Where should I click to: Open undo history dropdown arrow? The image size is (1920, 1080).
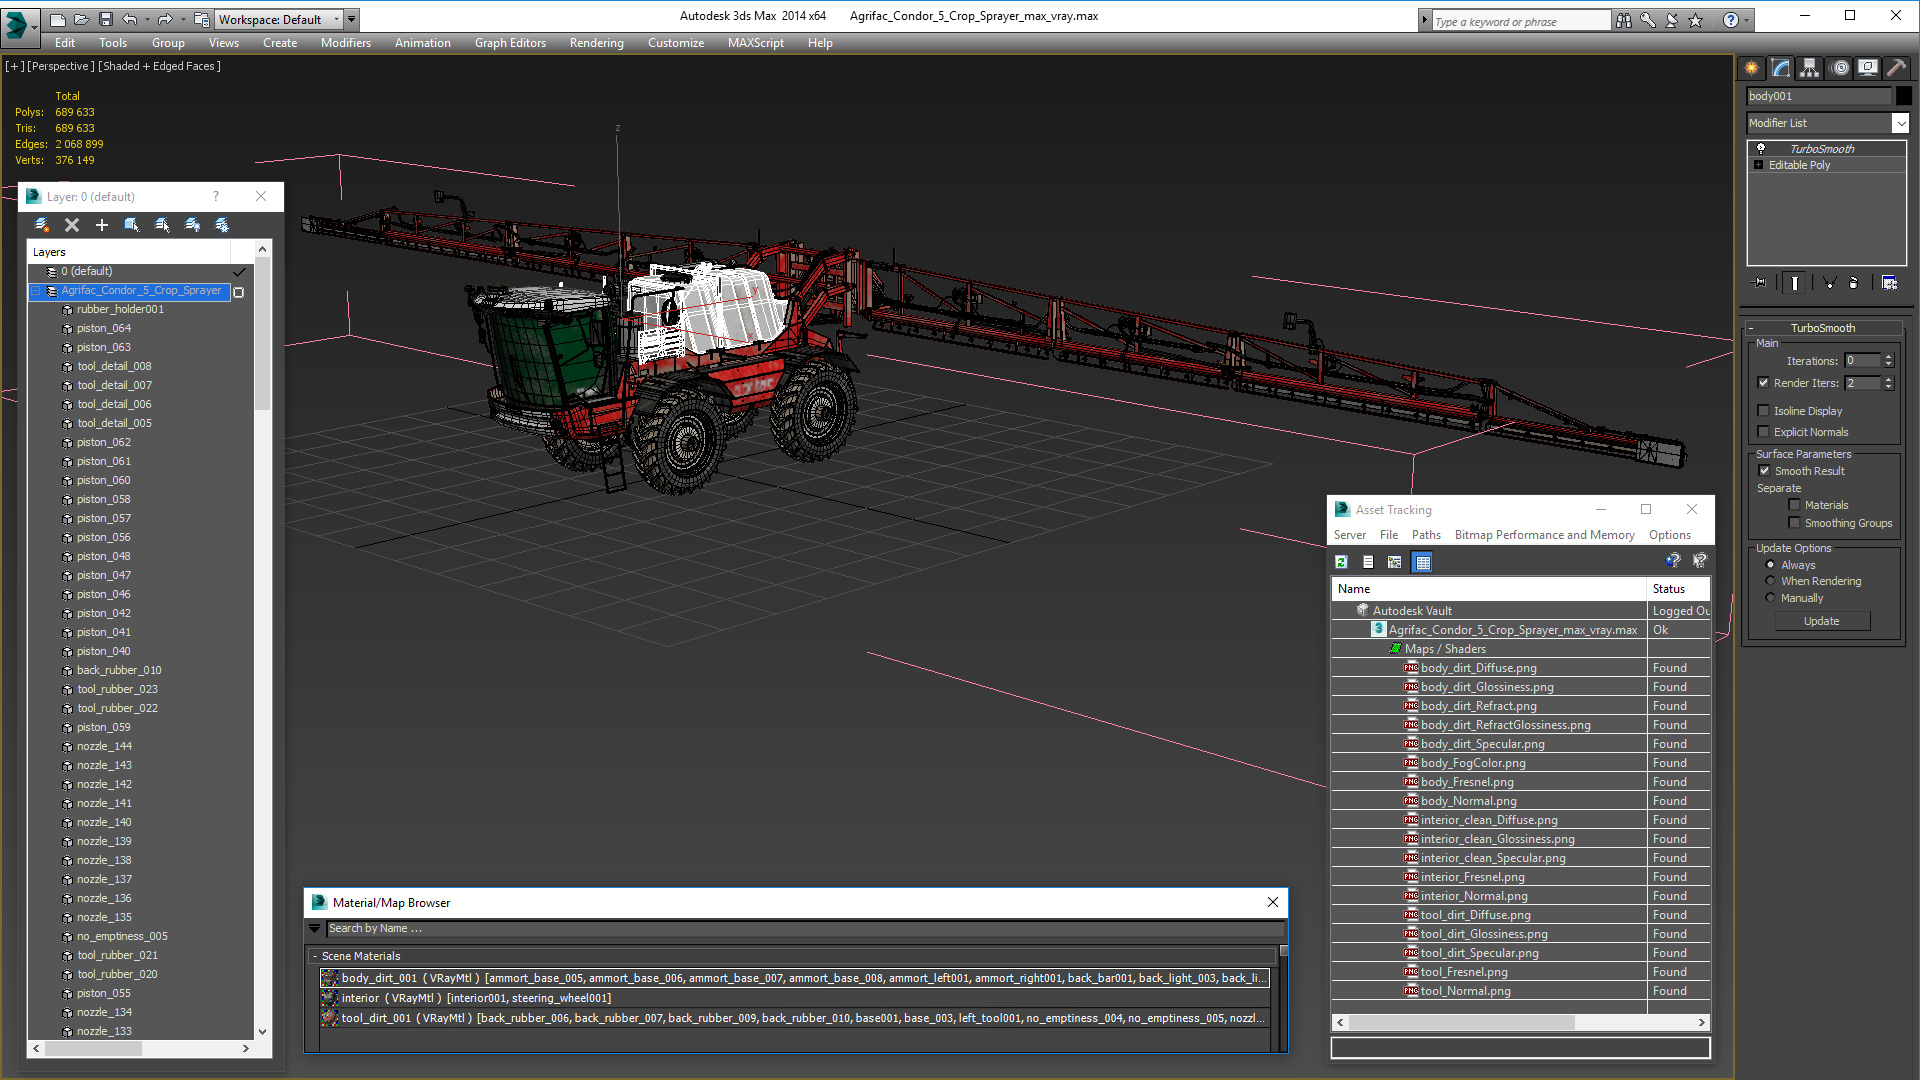[x=147, y=19]
